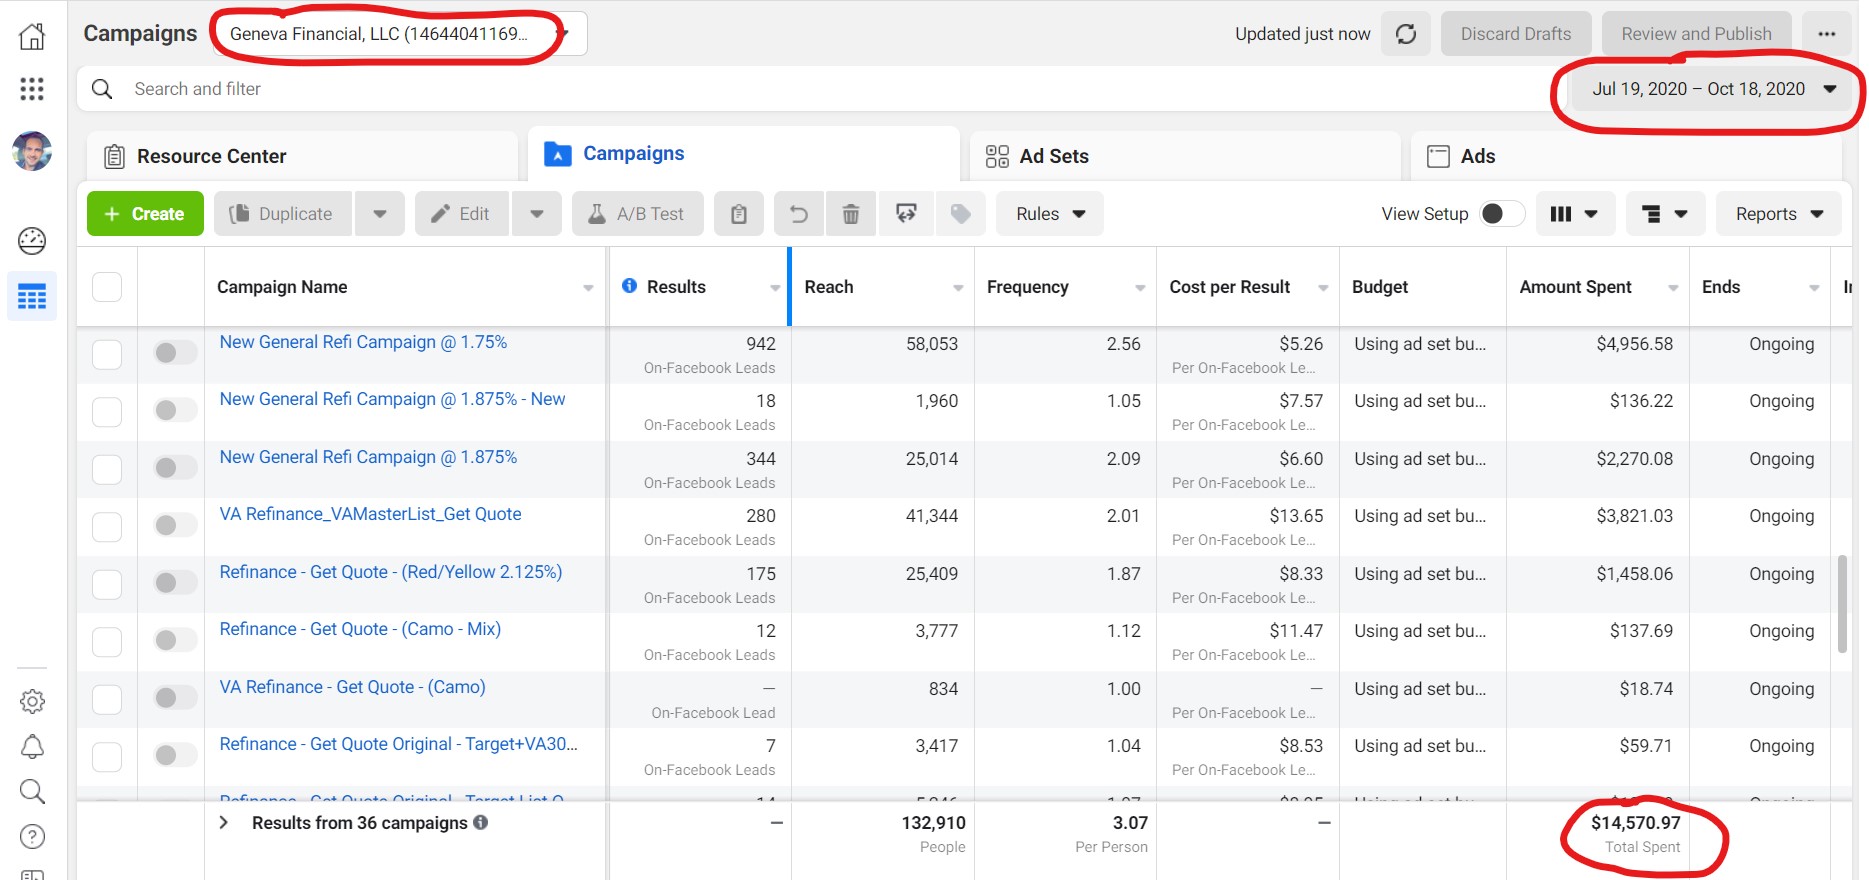Click info icon beside Results from 36 campaigns
1869x880 pixels.
[x=481, y=822]
